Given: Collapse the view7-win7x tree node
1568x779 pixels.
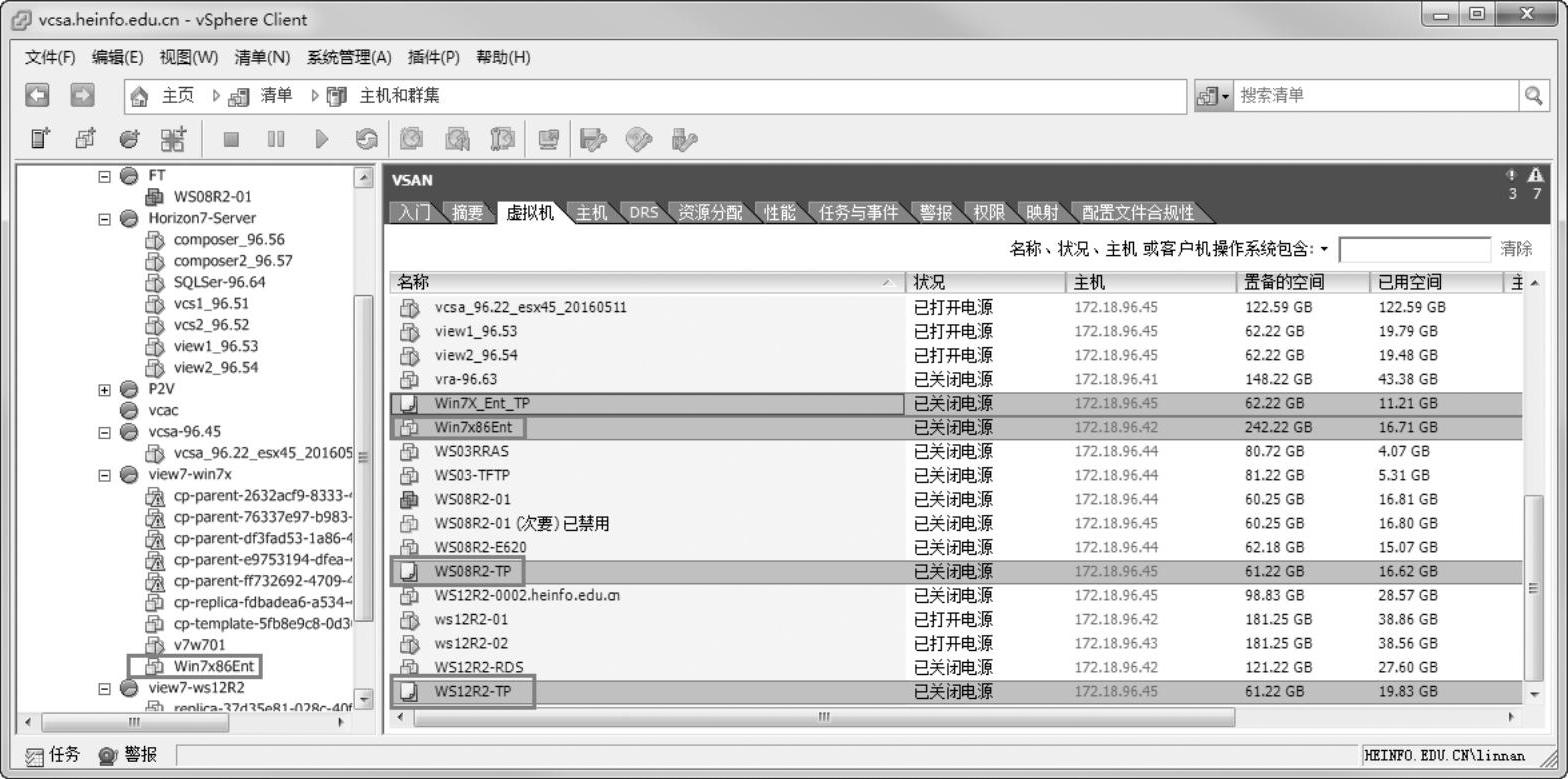Looking at the screenshot, I should pos(105,475).
